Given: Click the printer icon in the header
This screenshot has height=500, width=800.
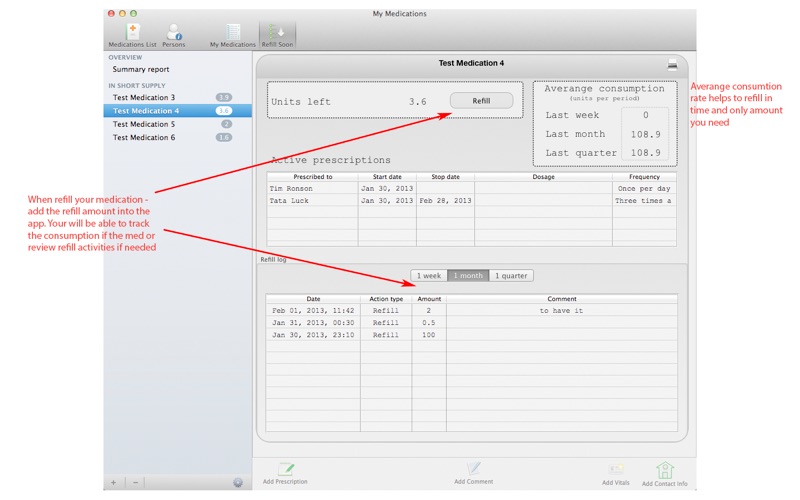Looking at the screenshot, I should [673, 64].
